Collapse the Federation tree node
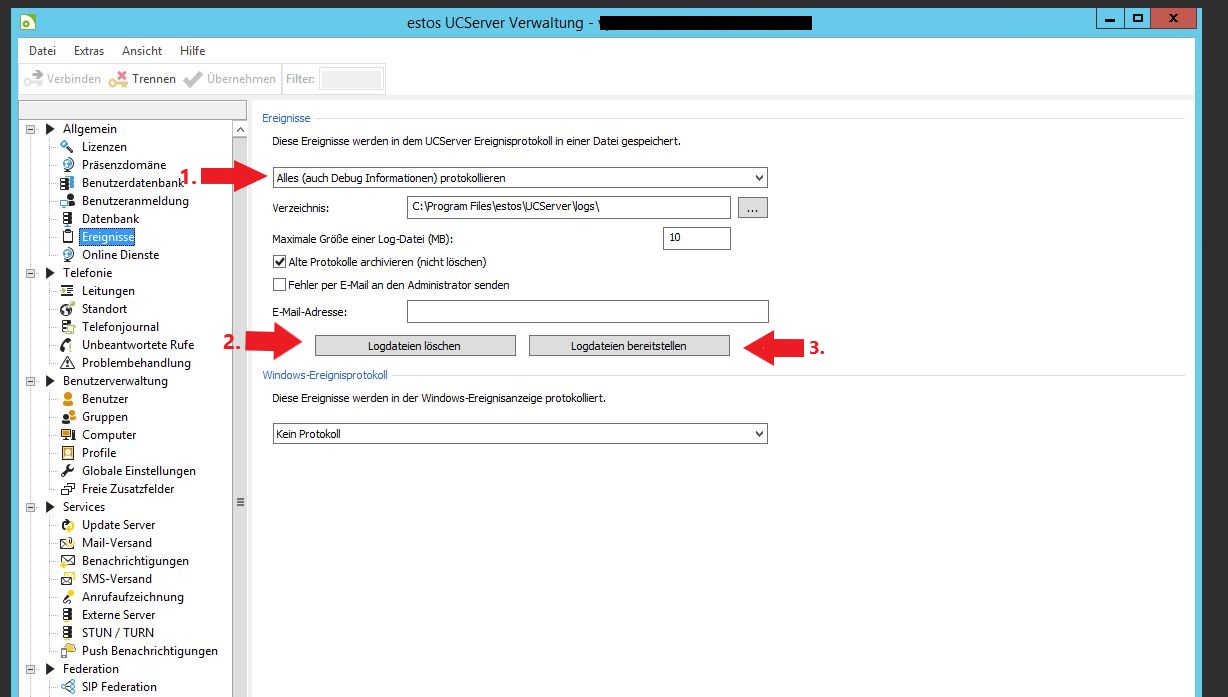The image size is (1228, 697). [x=31, y=669]
